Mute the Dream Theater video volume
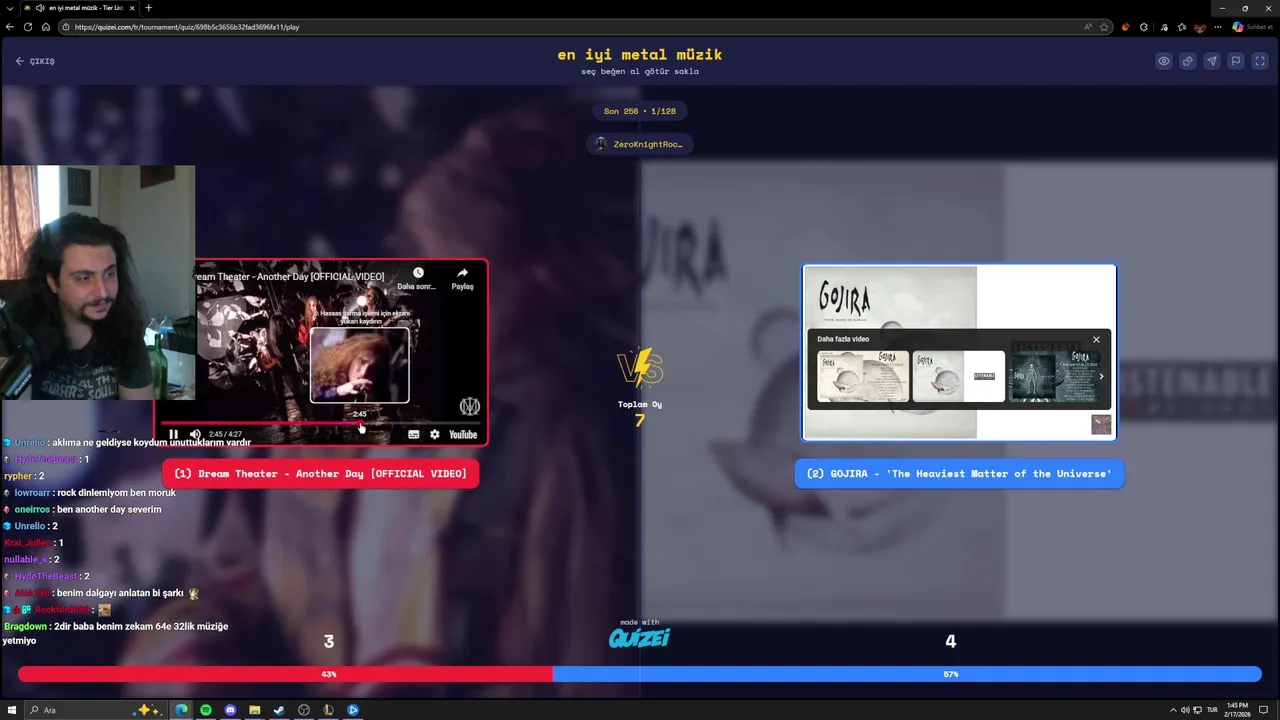Viewport: 1280px width, 720px height. [195, 434]
